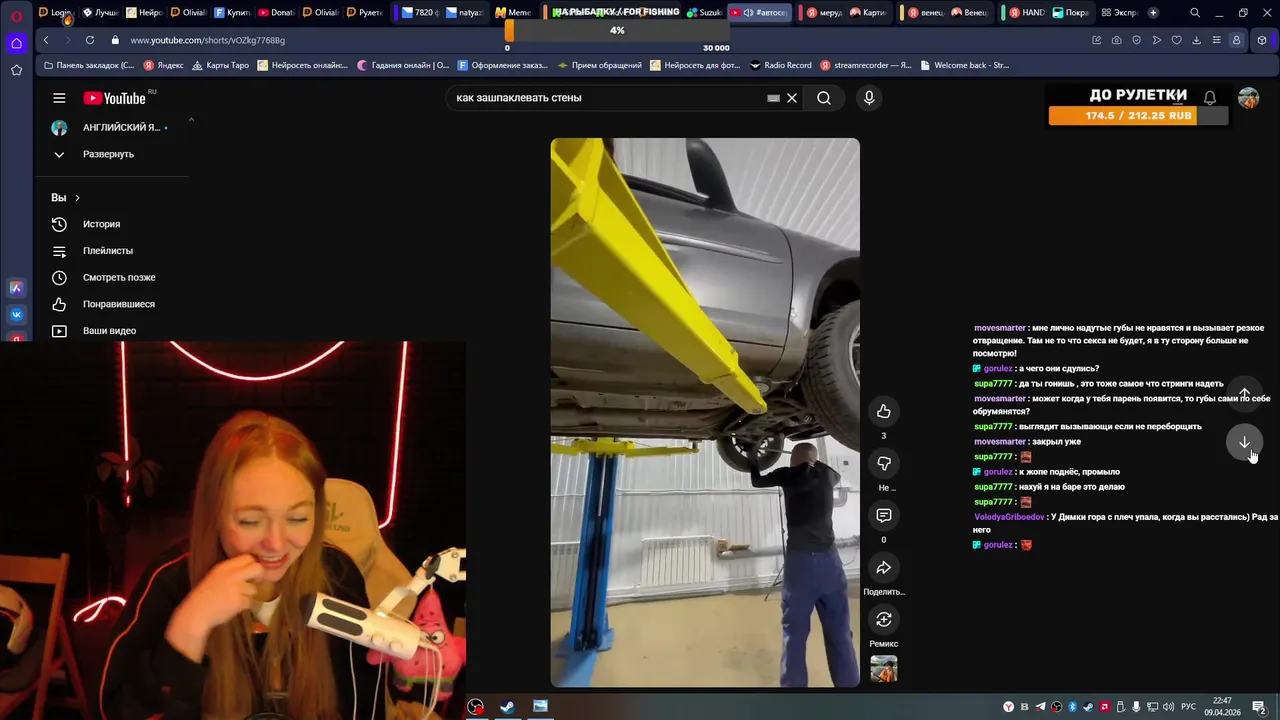Open the player send arrow toolbar icon
This screenshot has width=1280, height=720.
(1156, 40)
